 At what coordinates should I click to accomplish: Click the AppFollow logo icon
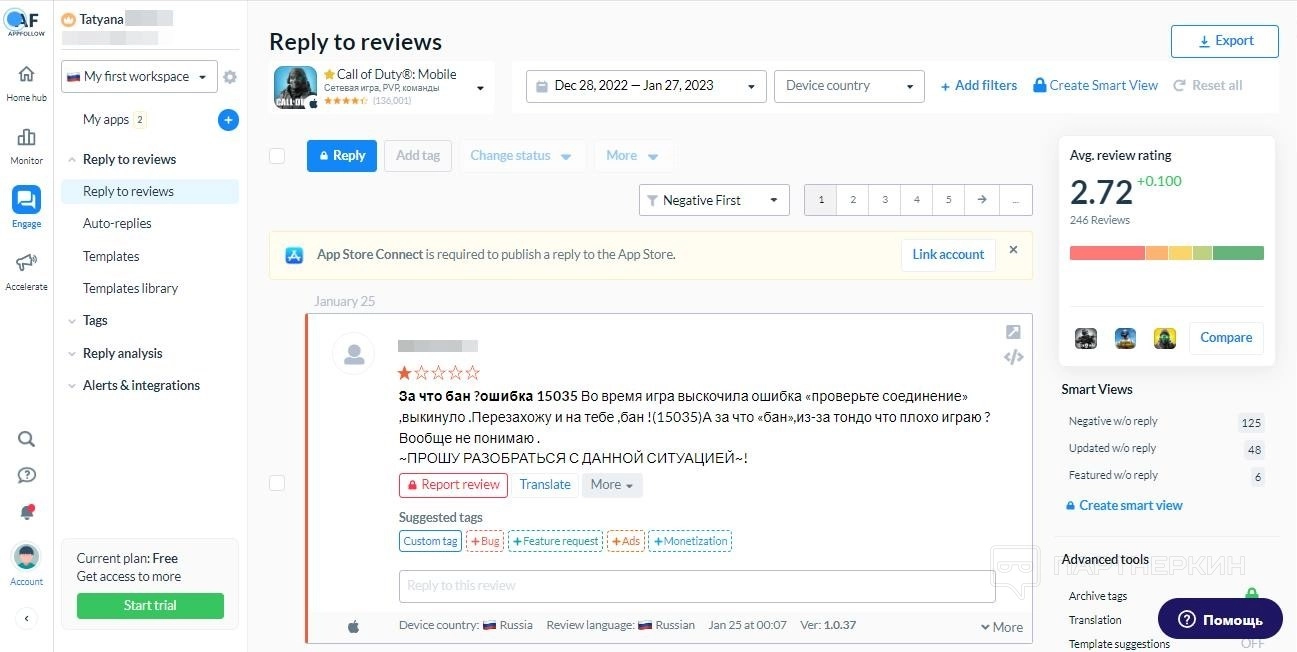pyautogui.click(x=22, y=22)
